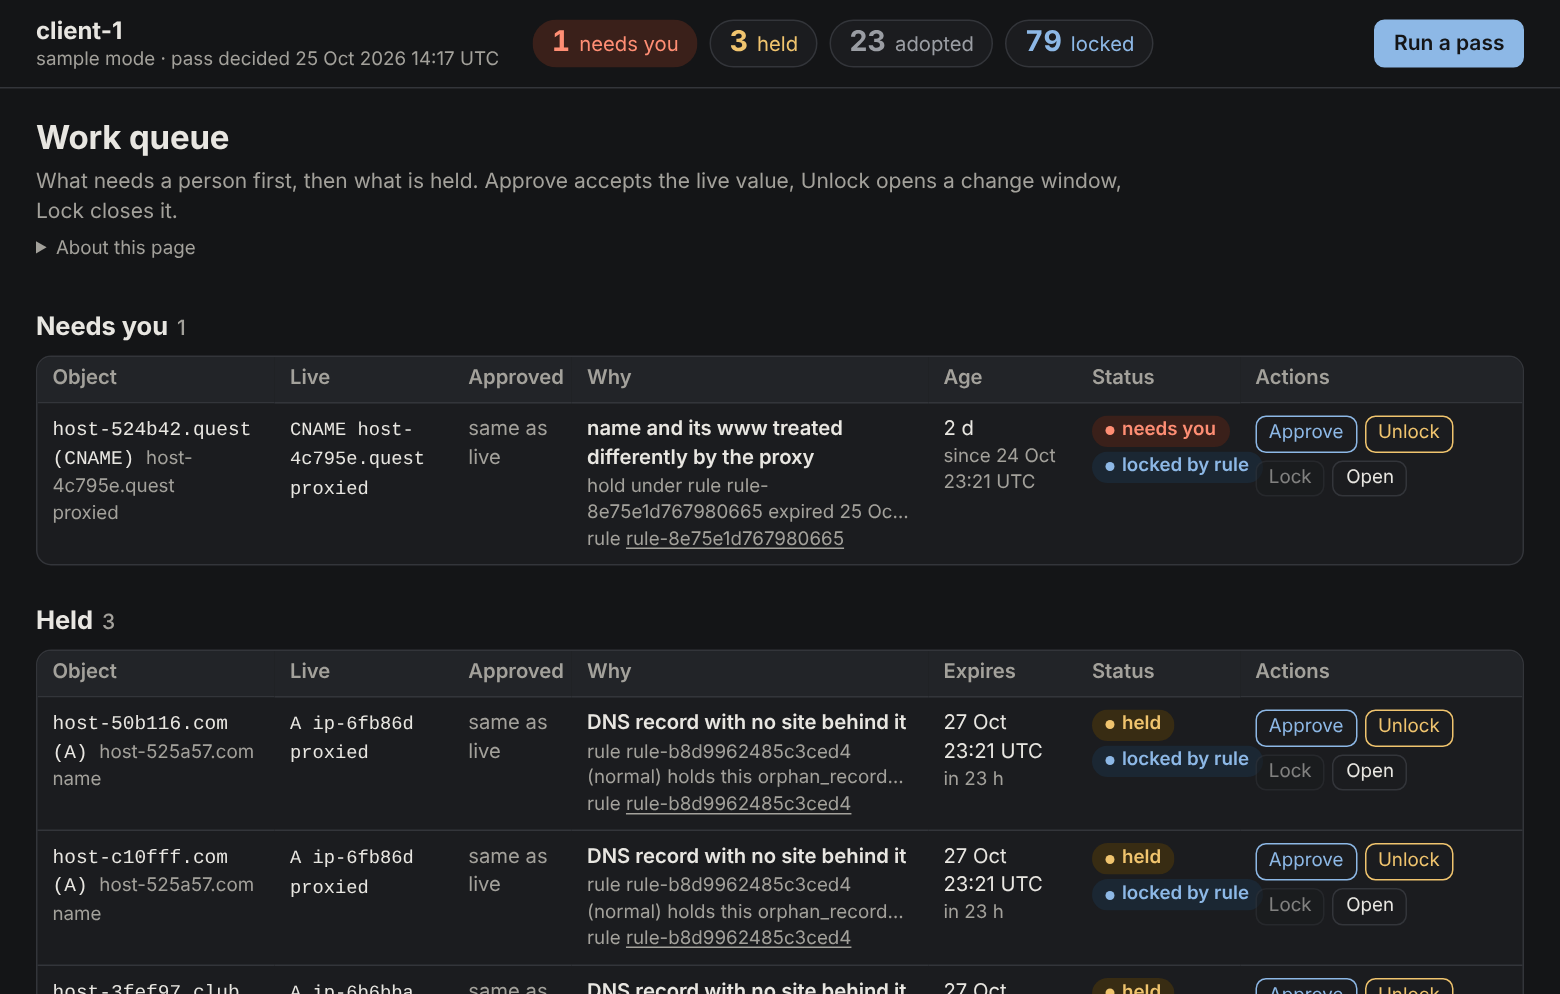Open the host-524b42.quest record
The height and width of the screenshot is (994, 1560).
[x=1369, y=478]
